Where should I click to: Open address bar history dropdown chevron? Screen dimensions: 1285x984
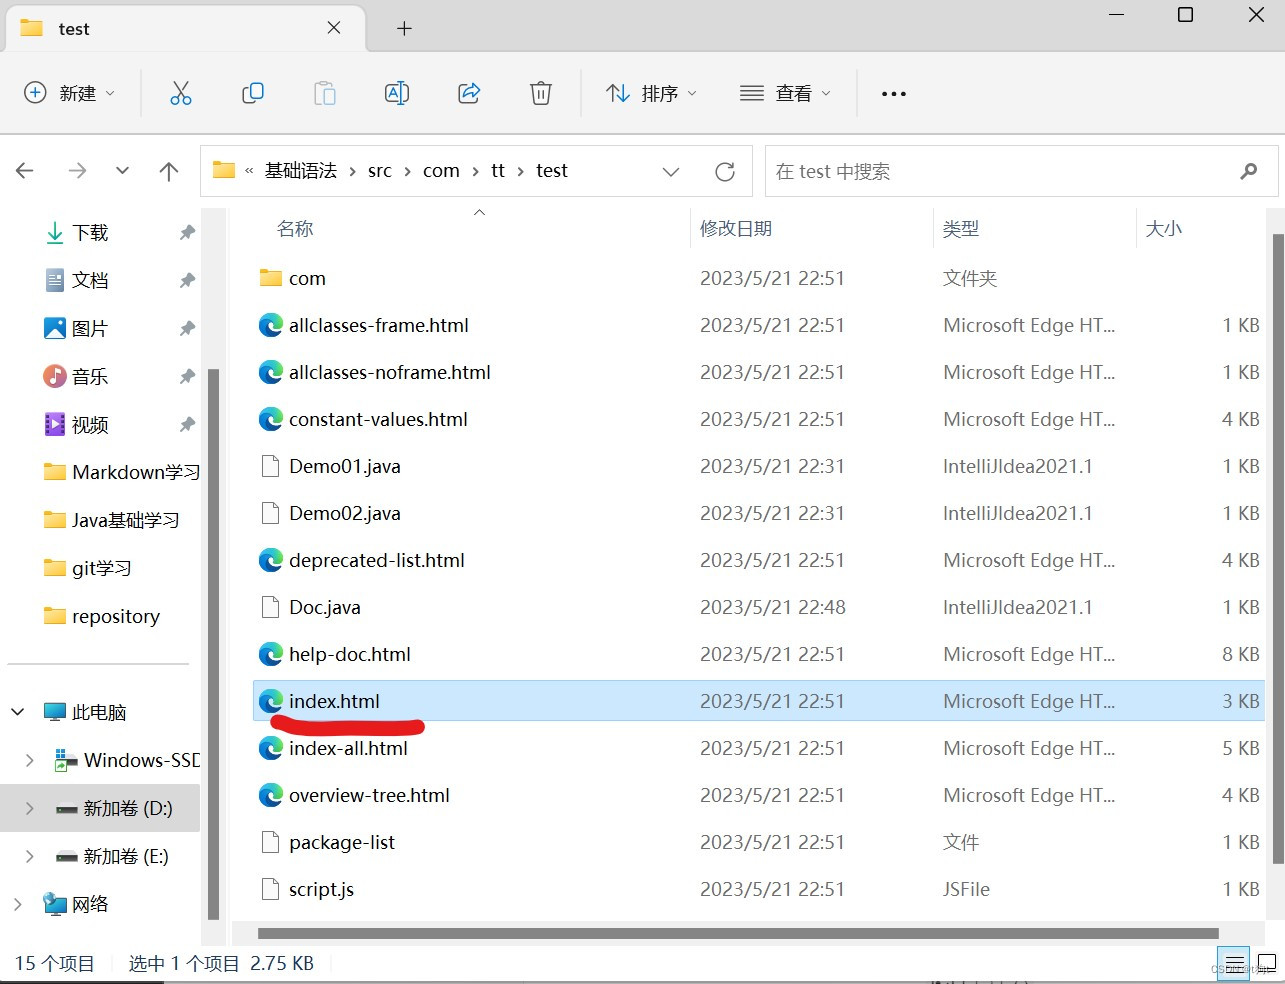[x=671, y=172]
